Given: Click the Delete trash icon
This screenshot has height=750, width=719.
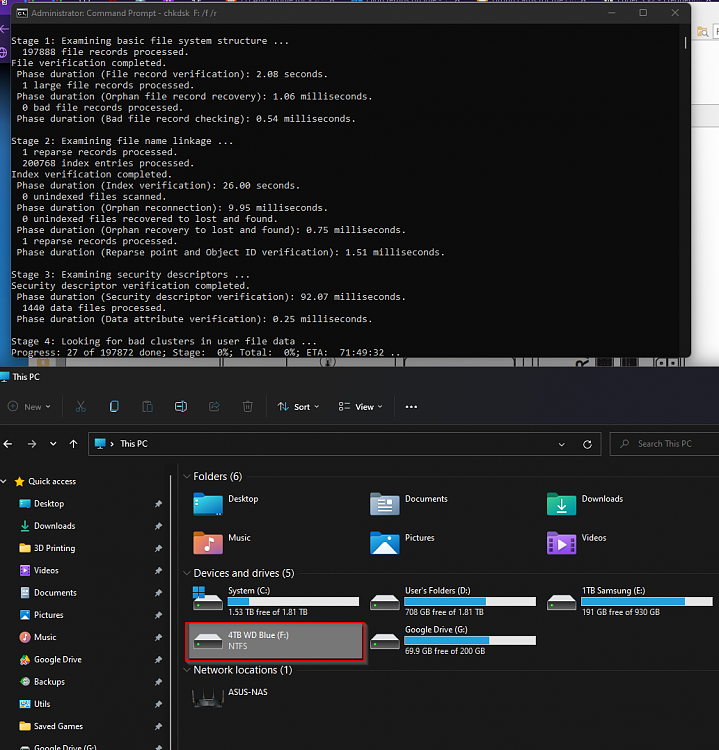Looking at the screenshot, I should [247, 407].
